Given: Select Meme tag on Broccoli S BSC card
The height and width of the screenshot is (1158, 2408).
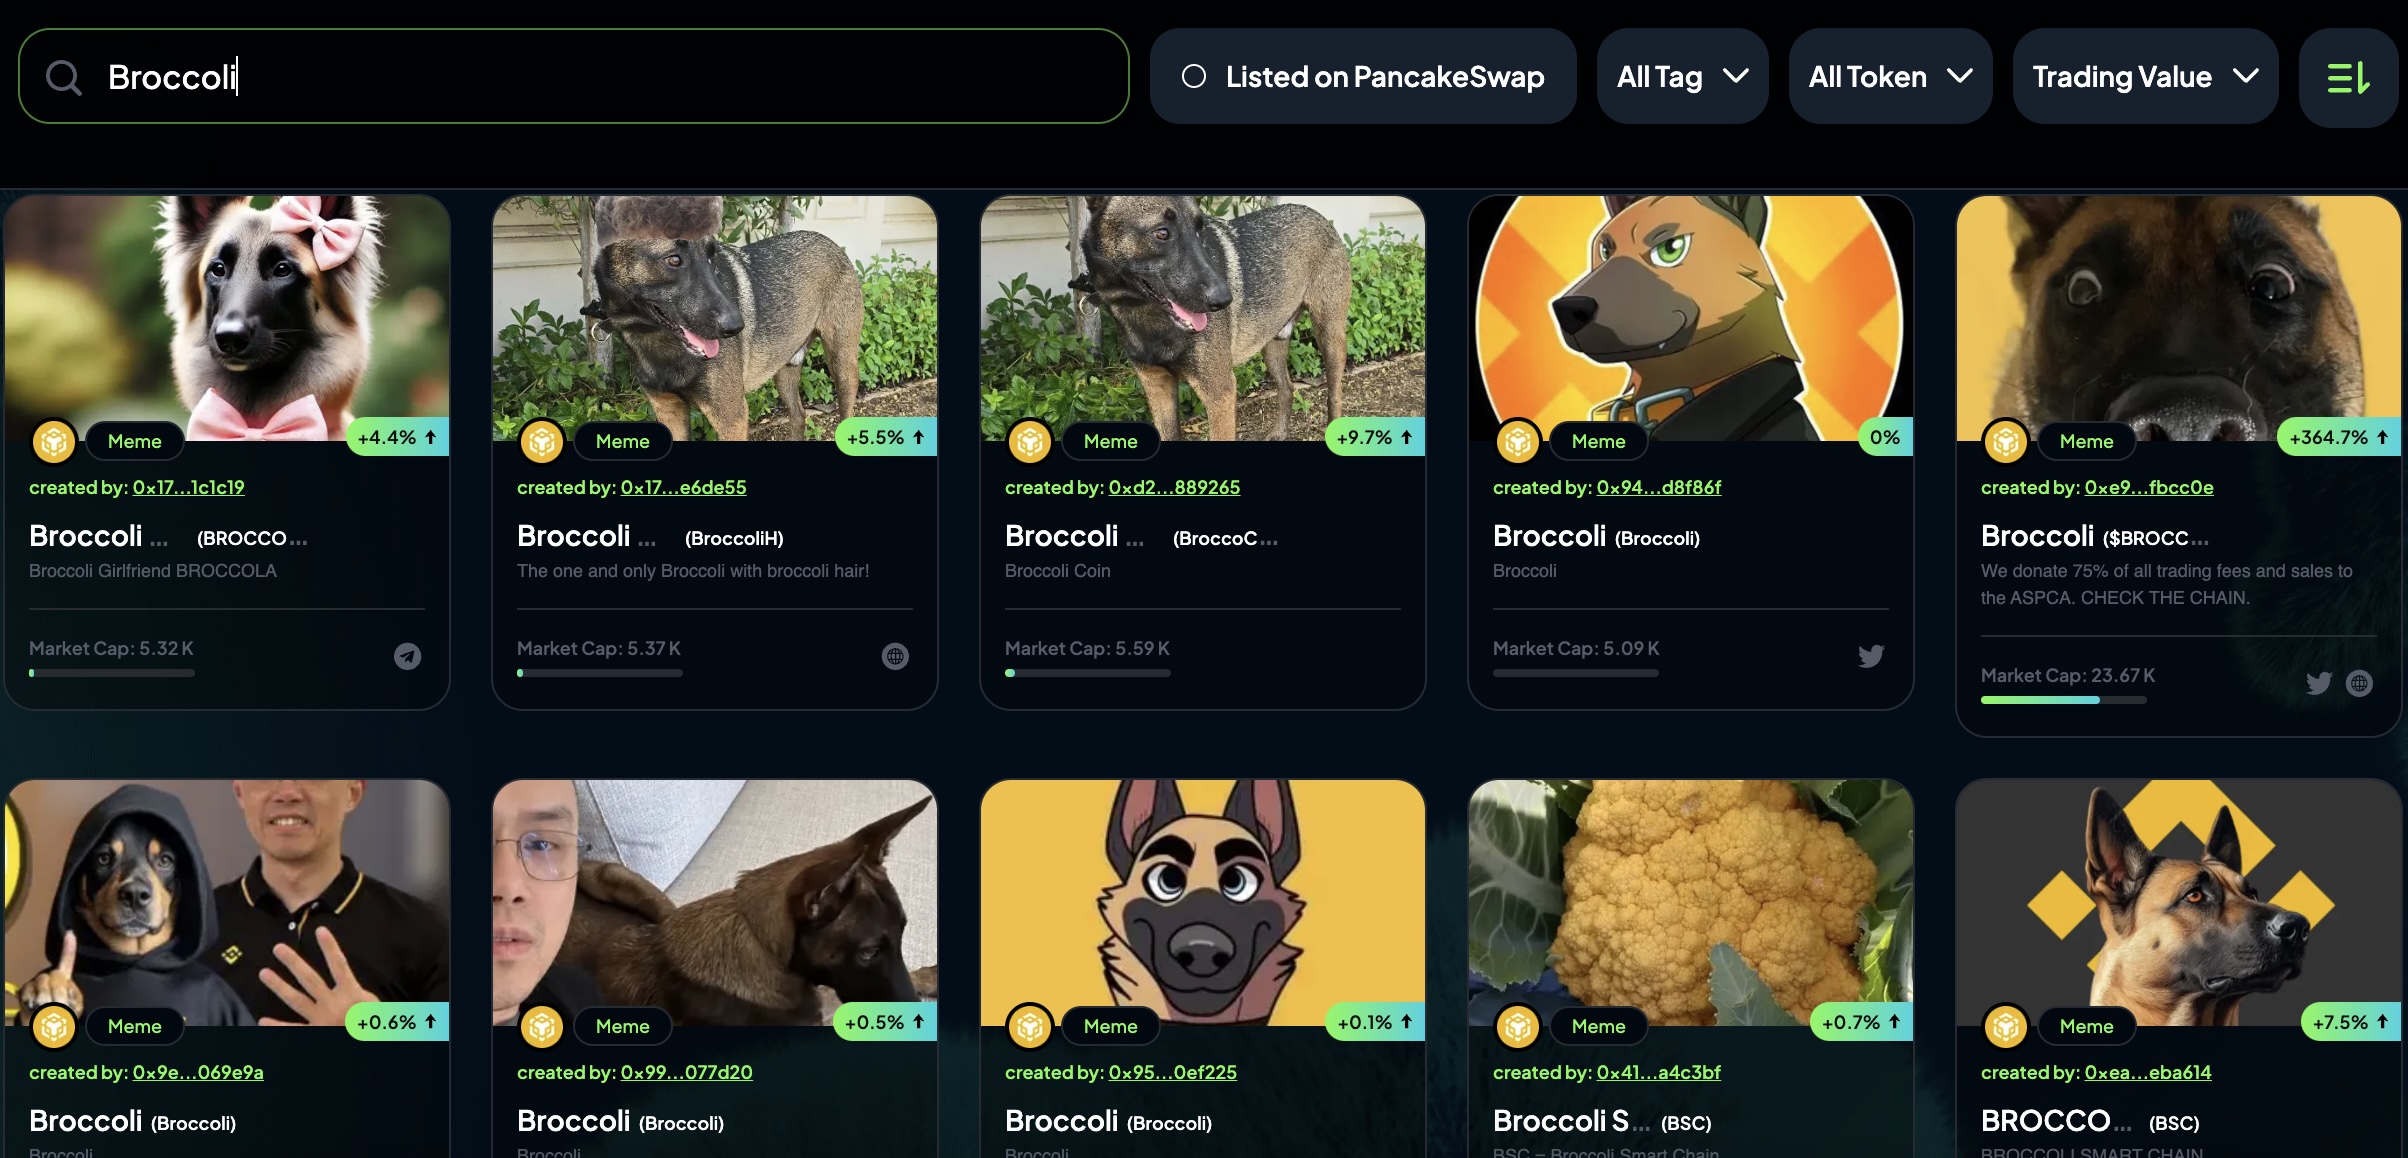Looking at the screenshot, I should point(1598,1026).
